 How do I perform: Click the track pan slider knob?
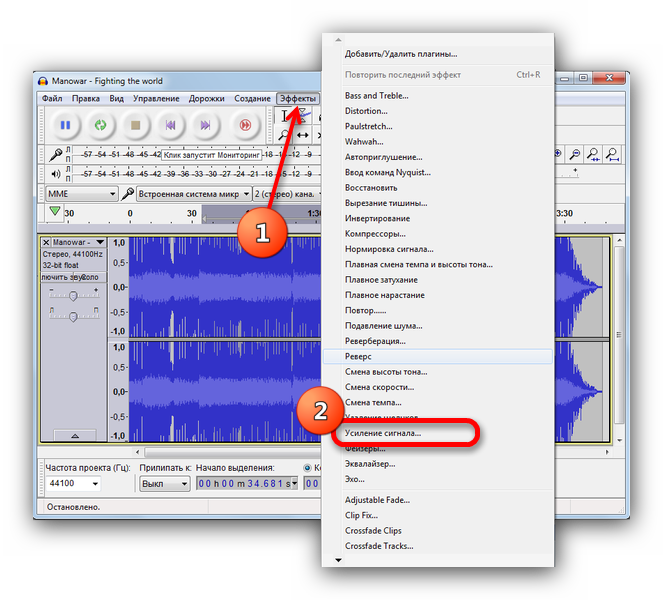pos(73,316)
